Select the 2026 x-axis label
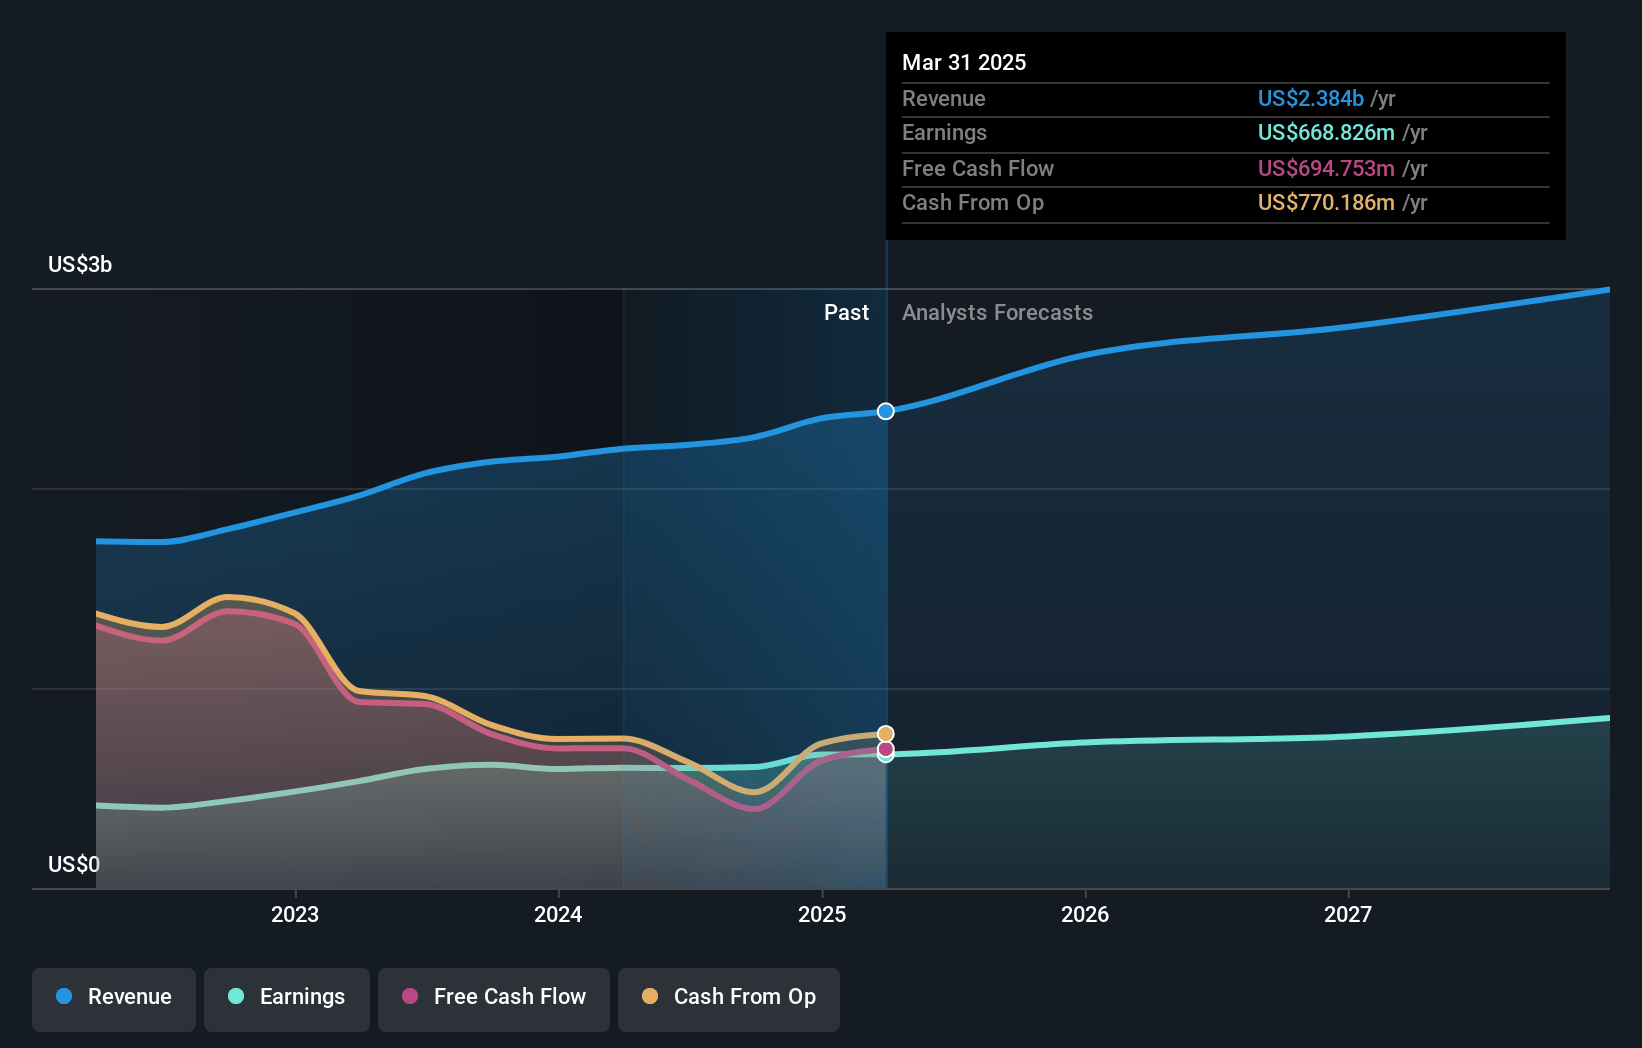Viewport: 1642px width, 1048px height. click(x=1085, y=914)
